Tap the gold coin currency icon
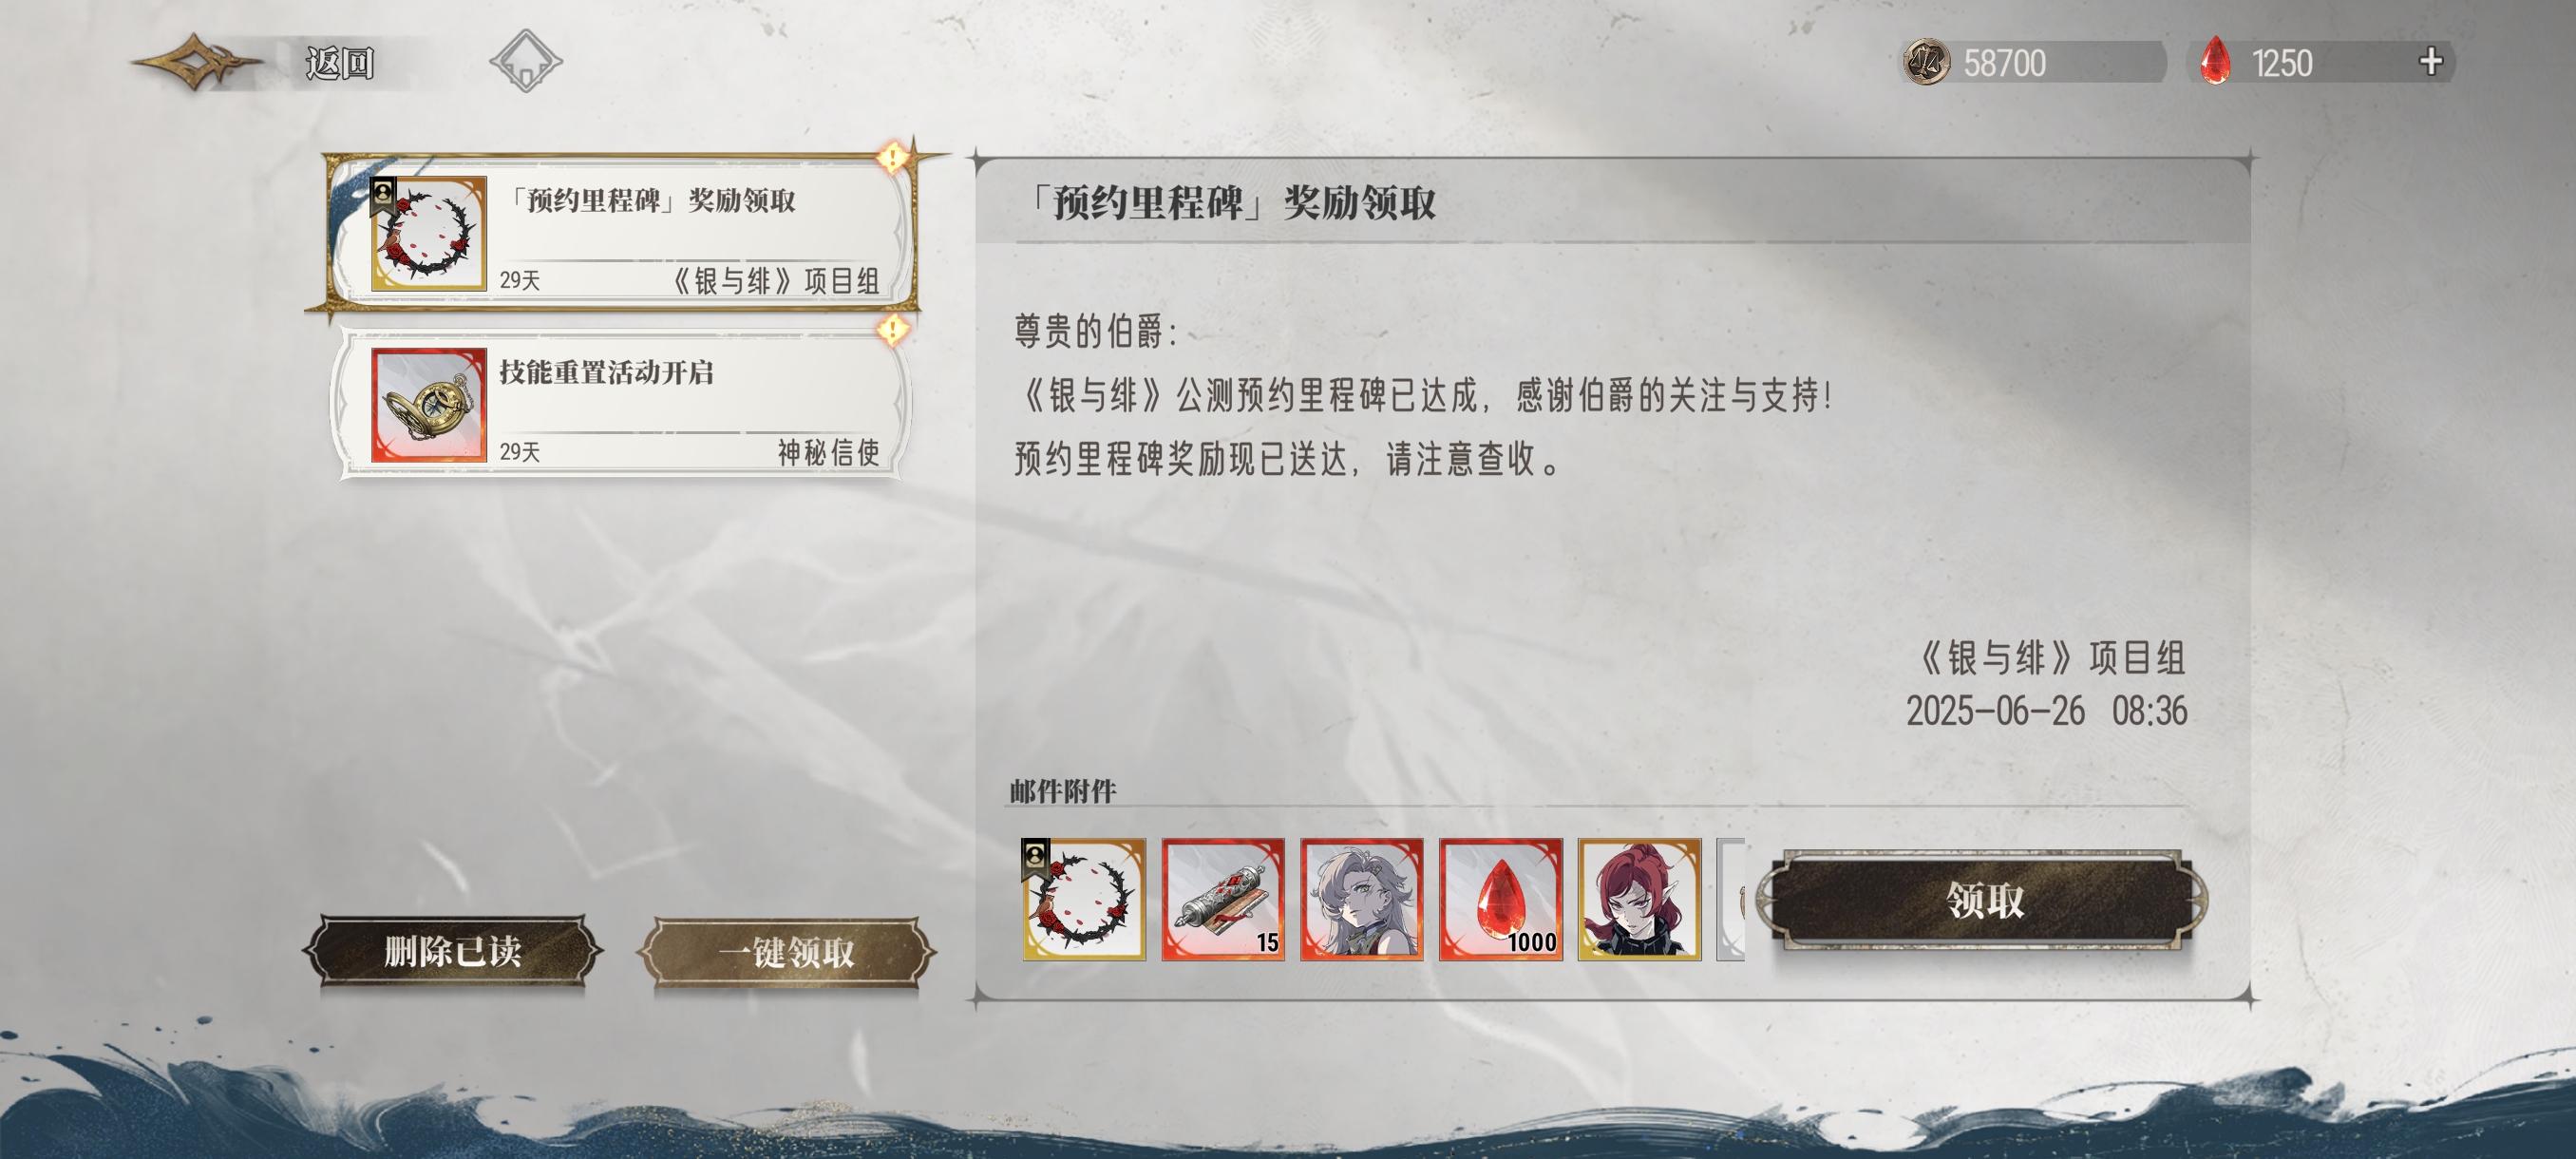 click(x=1925, y=62)
